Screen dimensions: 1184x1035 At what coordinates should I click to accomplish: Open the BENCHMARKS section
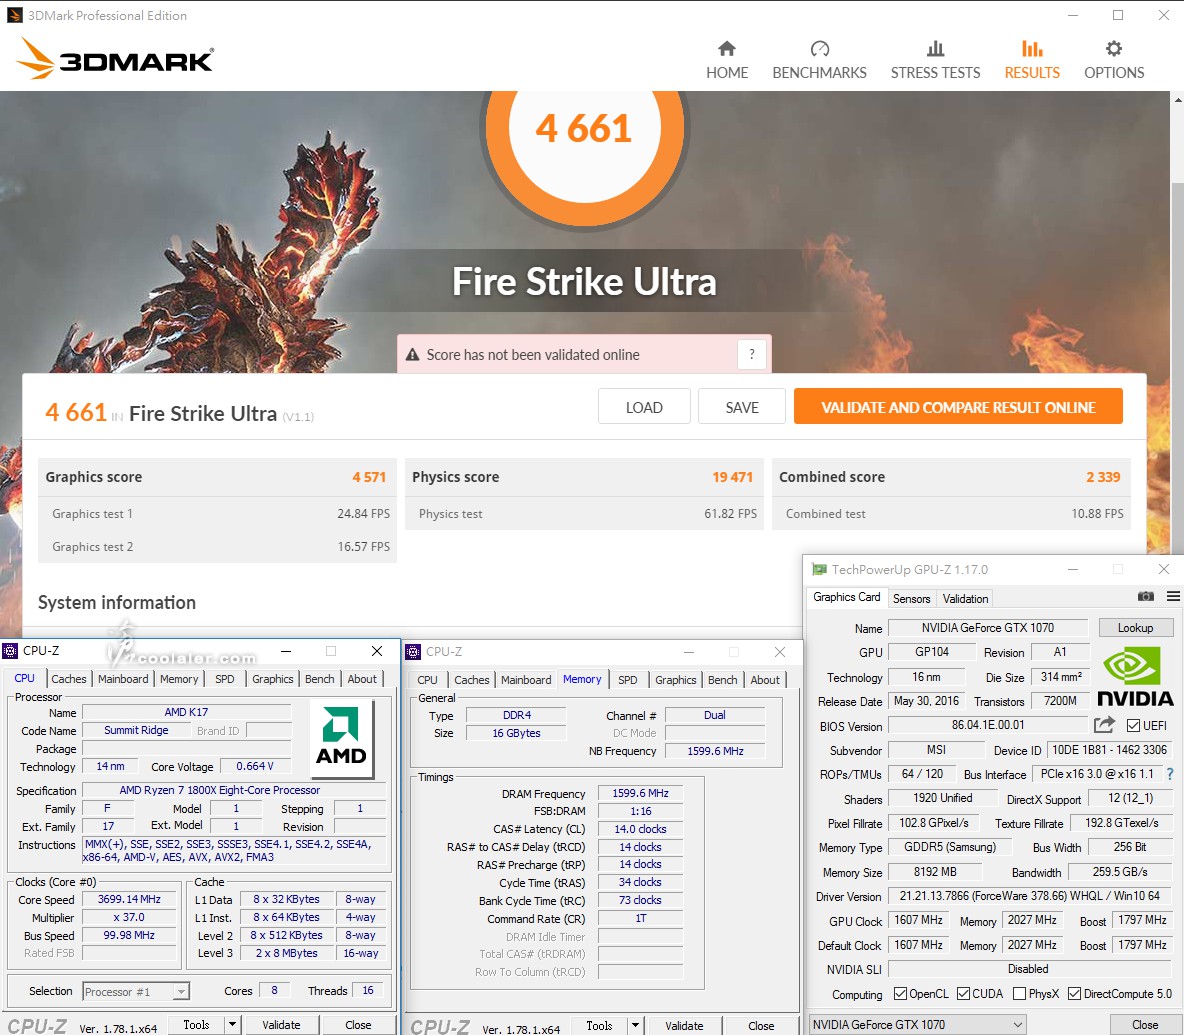coord(819,60)
